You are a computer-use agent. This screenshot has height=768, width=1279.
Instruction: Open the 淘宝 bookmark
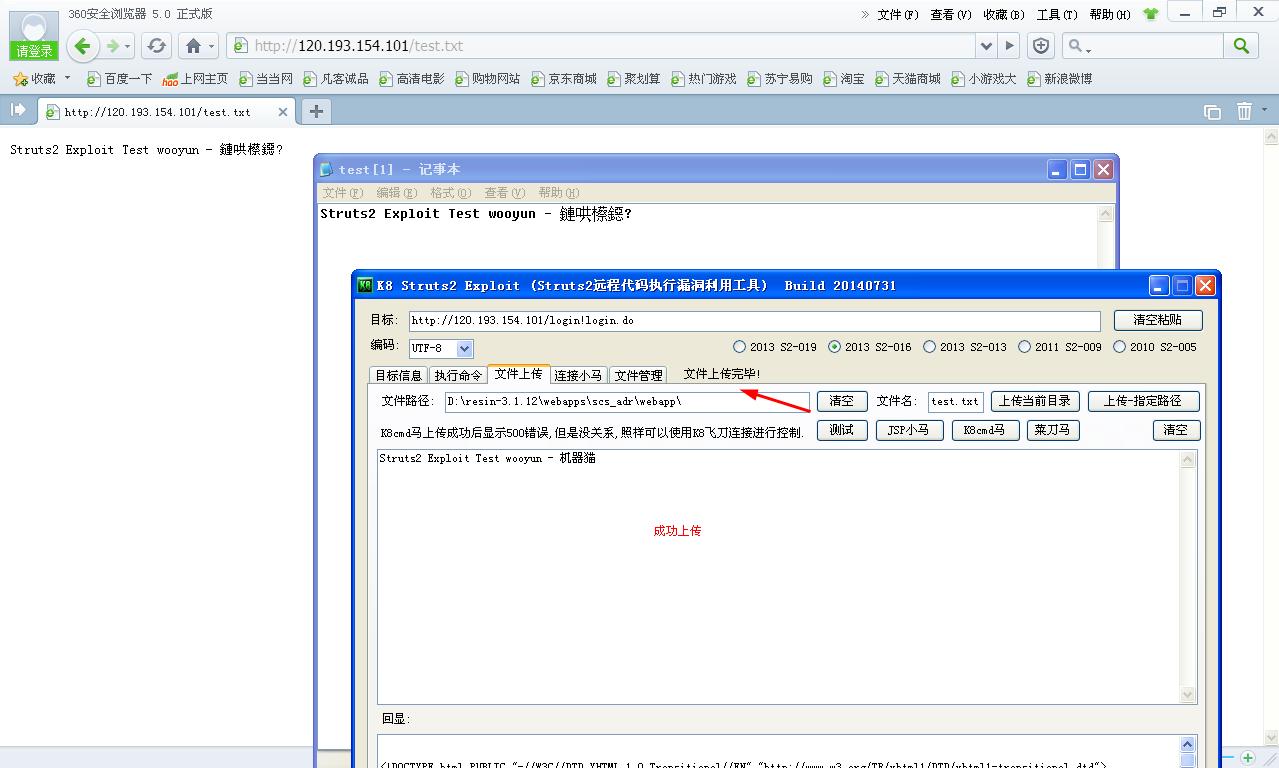844,78
